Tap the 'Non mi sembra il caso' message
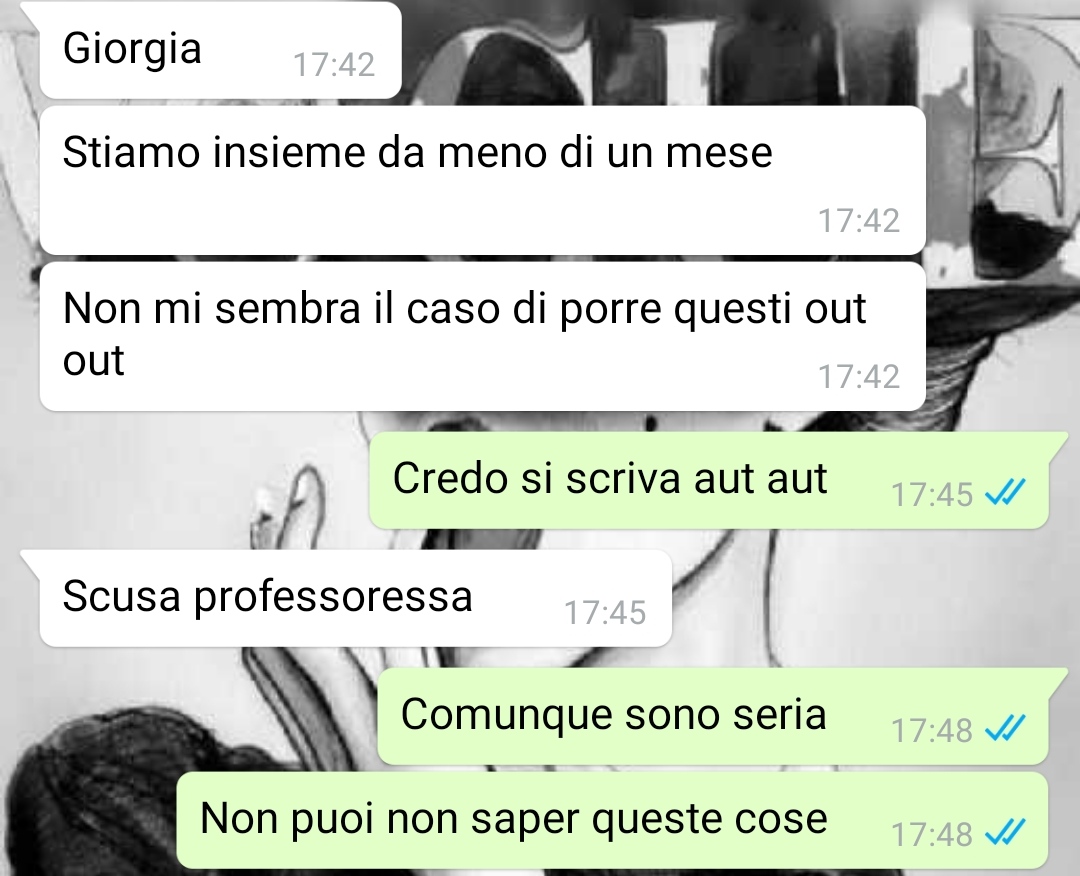This screenshot has height=876, width=1080. pyautogui.click(x=482, y=336)
